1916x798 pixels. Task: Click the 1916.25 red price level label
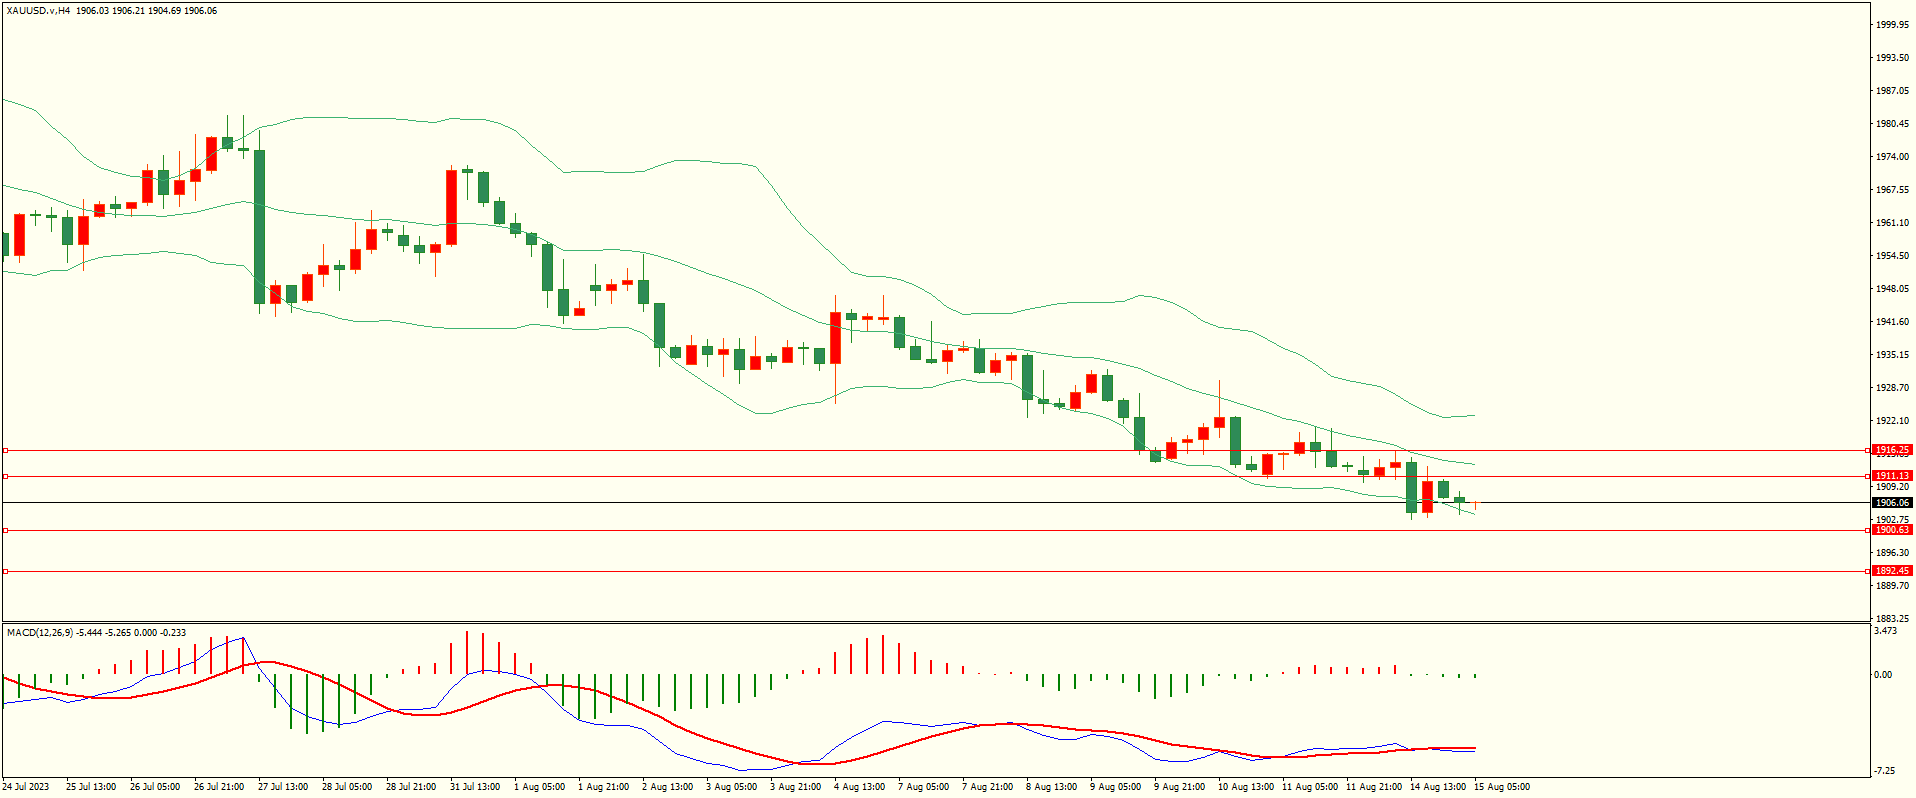[x=1891, y=450]
